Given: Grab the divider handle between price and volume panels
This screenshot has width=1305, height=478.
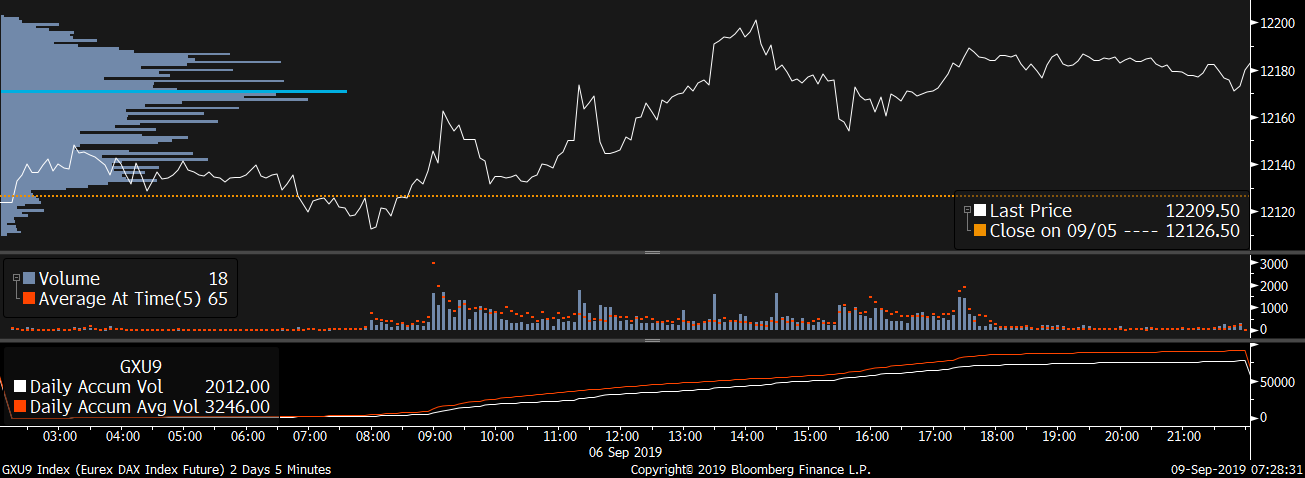Looking at the screenshot, I should (x=652, y=253).
